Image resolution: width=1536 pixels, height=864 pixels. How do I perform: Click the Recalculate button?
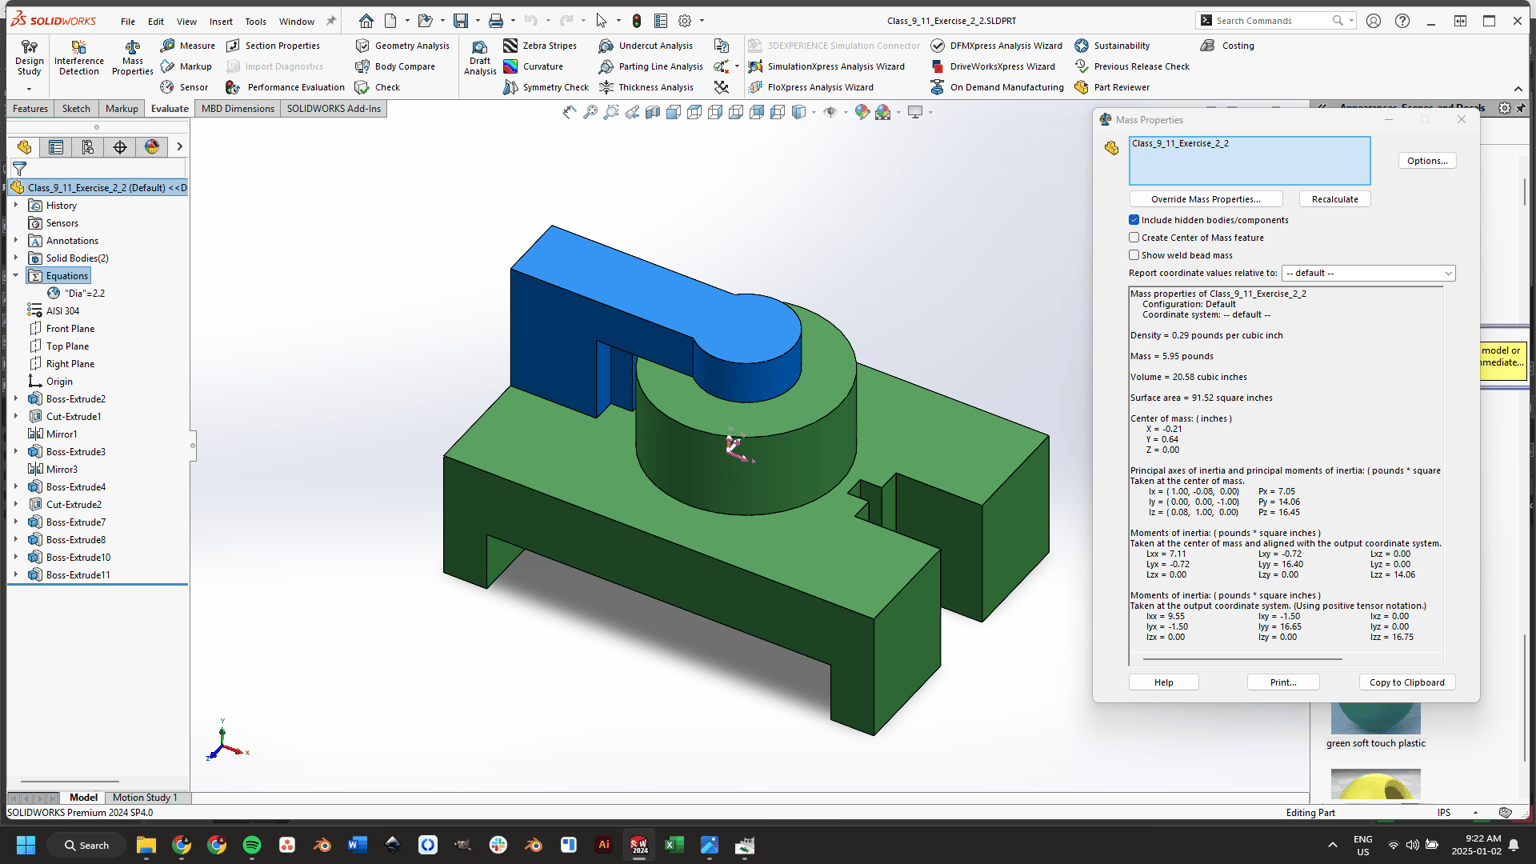(x=1335, y=199)
